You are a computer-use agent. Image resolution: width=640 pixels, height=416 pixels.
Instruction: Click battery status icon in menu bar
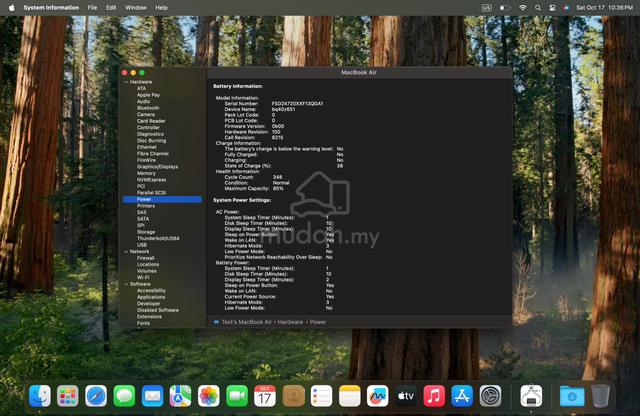coord(505,7)
